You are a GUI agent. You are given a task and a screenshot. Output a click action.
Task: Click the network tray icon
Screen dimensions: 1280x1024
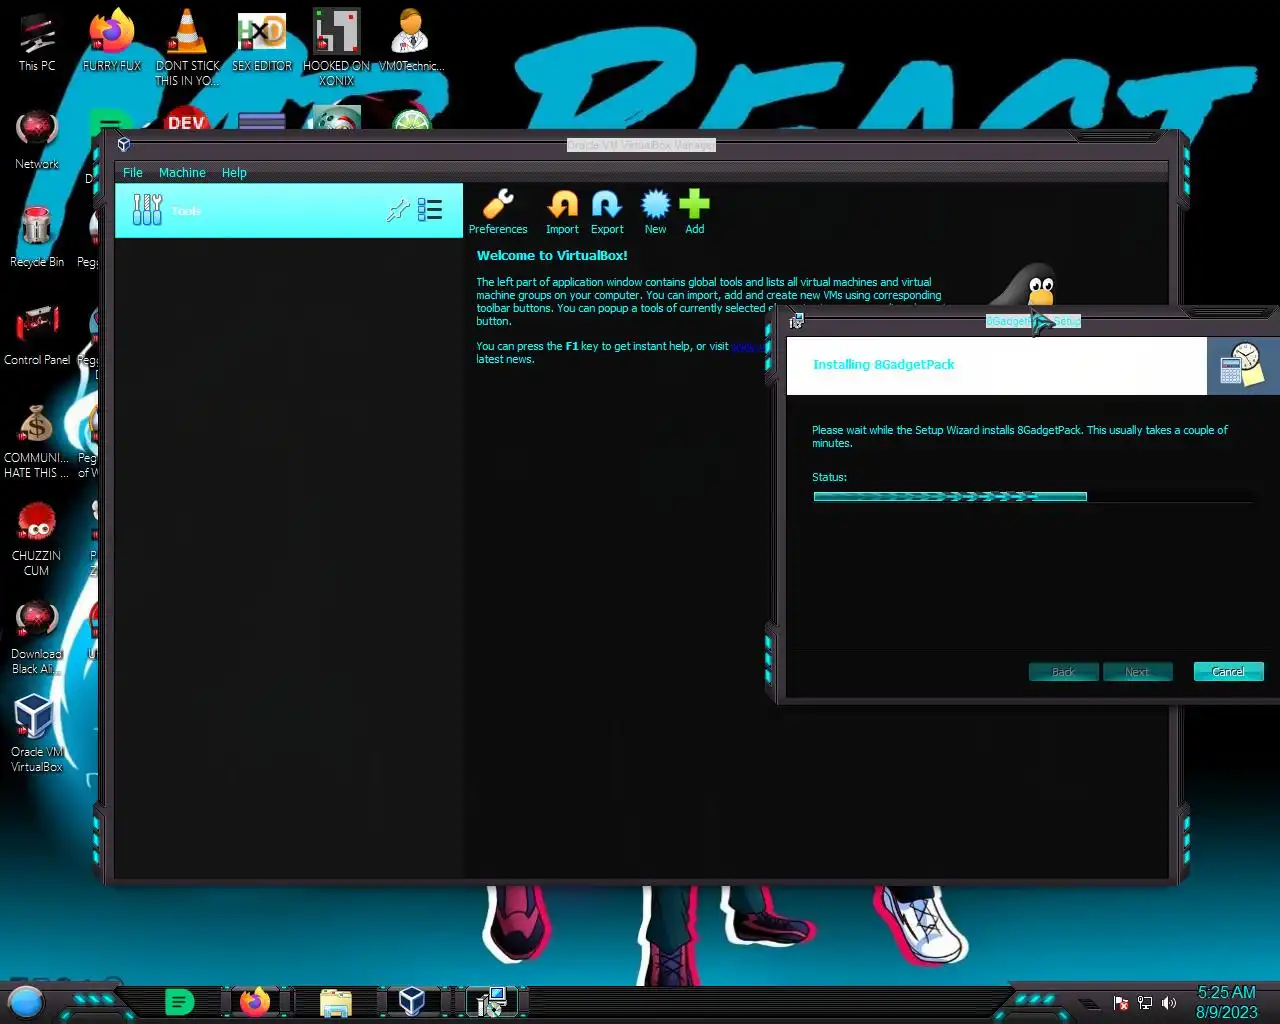[x=1145, y=1003]
